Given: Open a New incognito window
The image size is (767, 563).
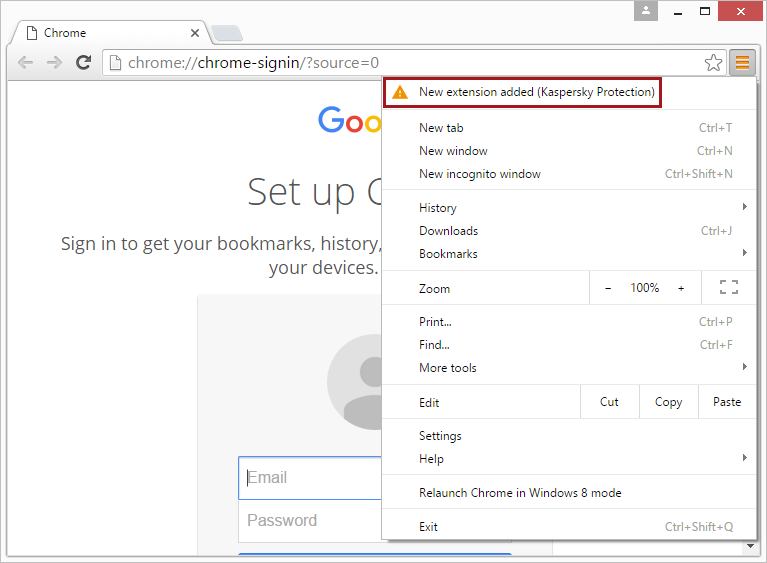Looking at the screenshot, I should pyautogui.click(x=568, y=174).
